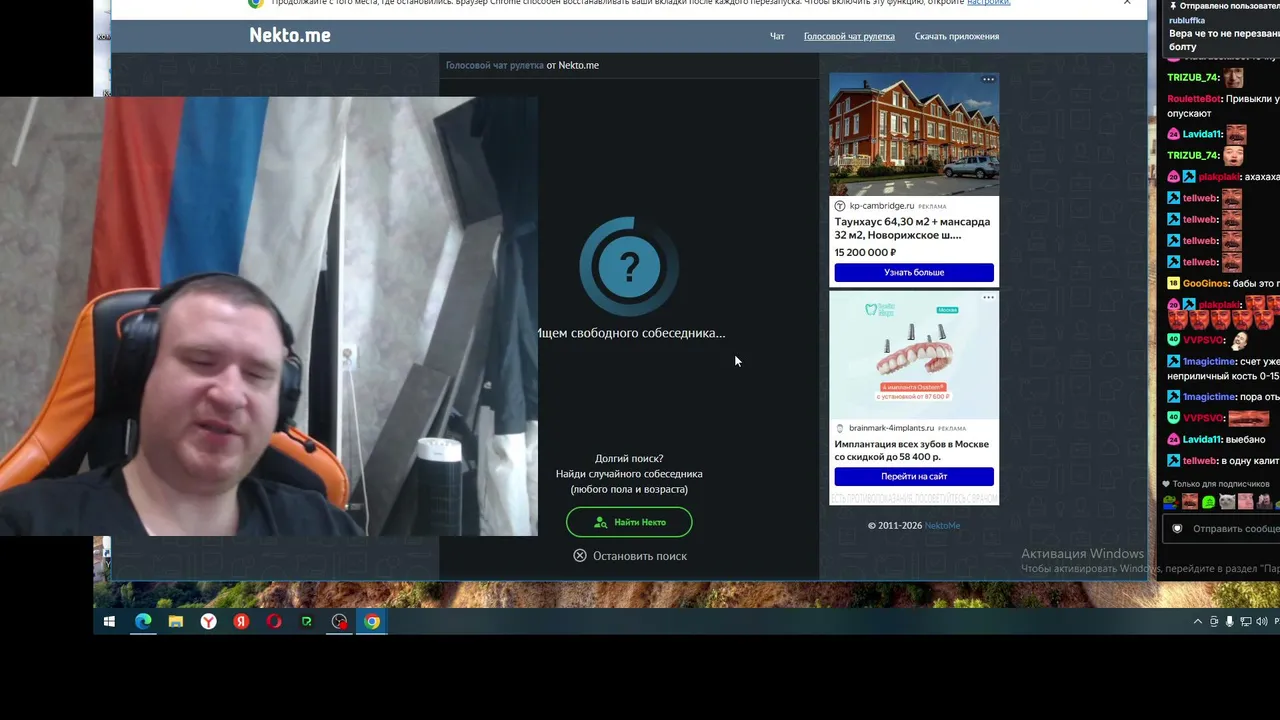Open Скачать приложения in navigation
Image resolution: width=1280 pixels, height=720 pixels.
coord(957,37)
